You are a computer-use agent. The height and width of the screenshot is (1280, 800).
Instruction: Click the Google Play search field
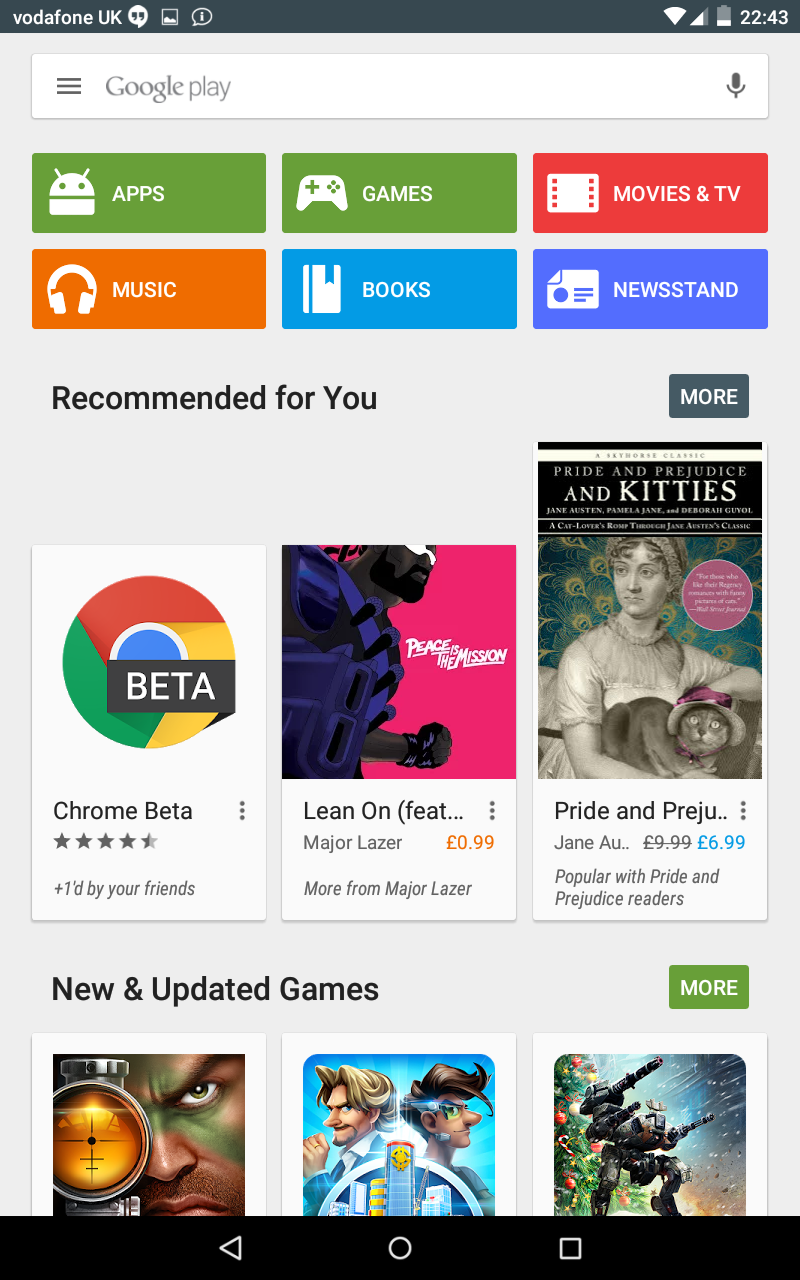coord(400,87)
